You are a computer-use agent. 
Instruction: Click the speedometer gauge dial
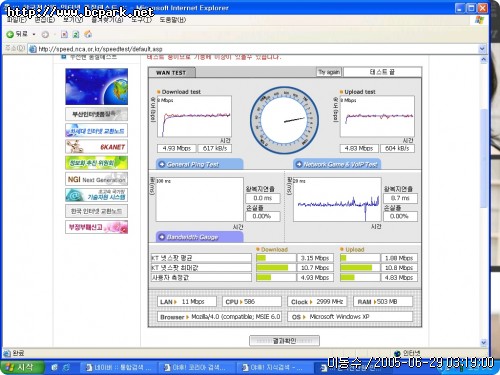284,120
